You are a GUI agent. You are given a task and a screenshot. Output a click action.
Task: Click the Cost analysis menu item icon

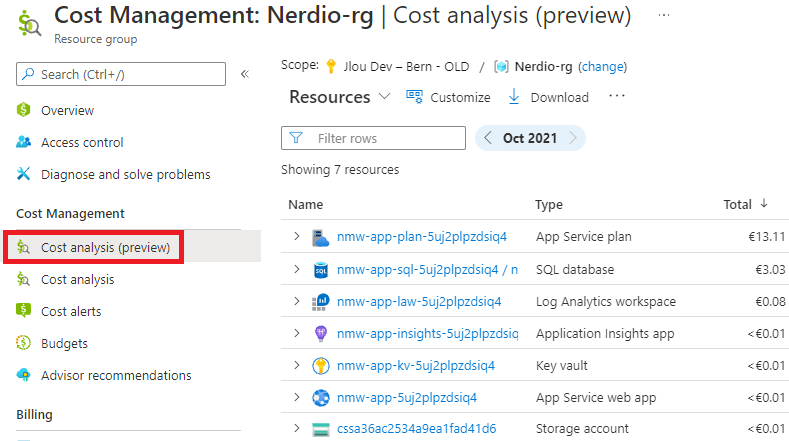click(24, 279)
